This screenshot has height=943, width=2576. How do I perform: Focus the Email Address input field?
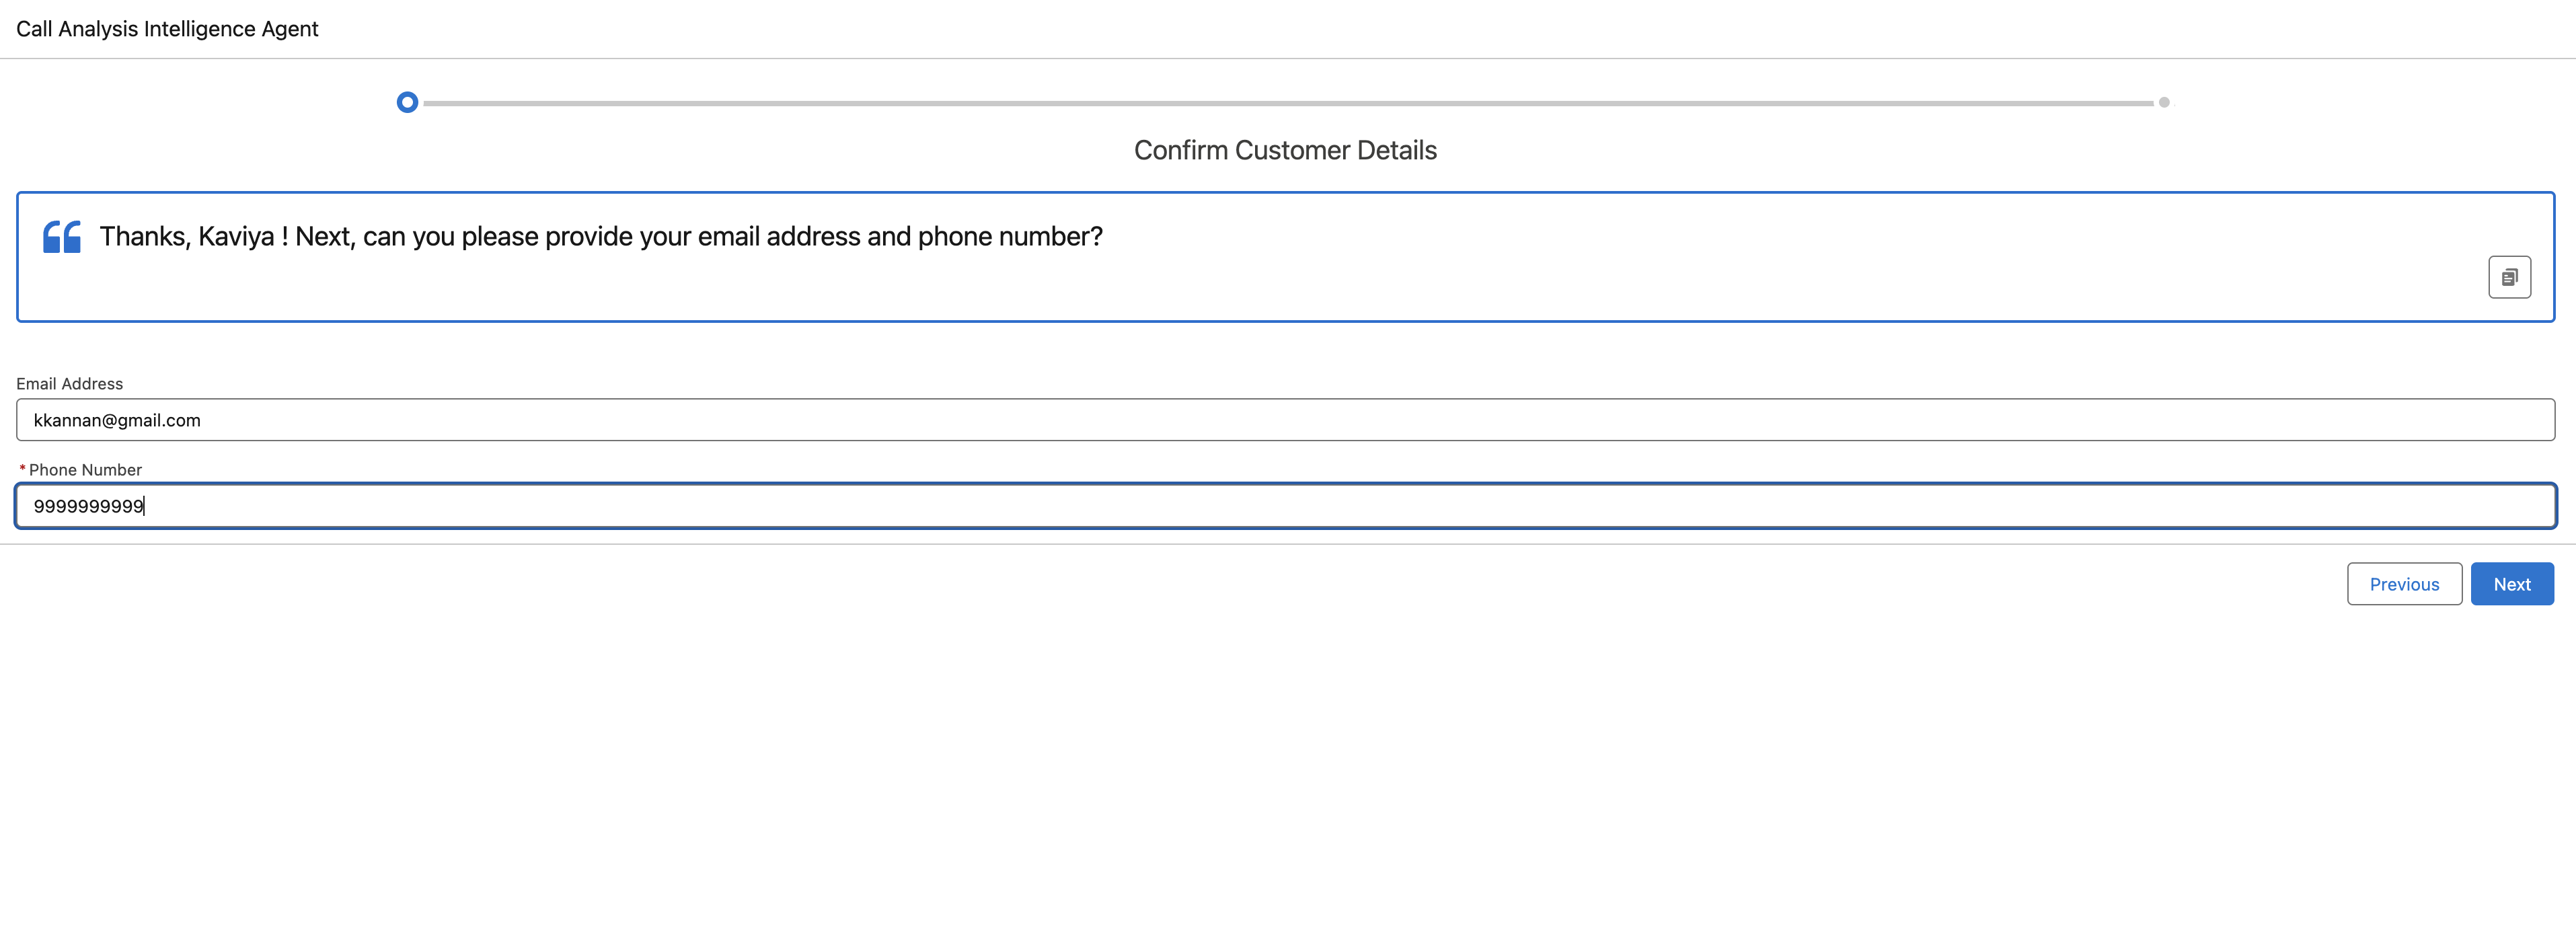click(1285, 420)
